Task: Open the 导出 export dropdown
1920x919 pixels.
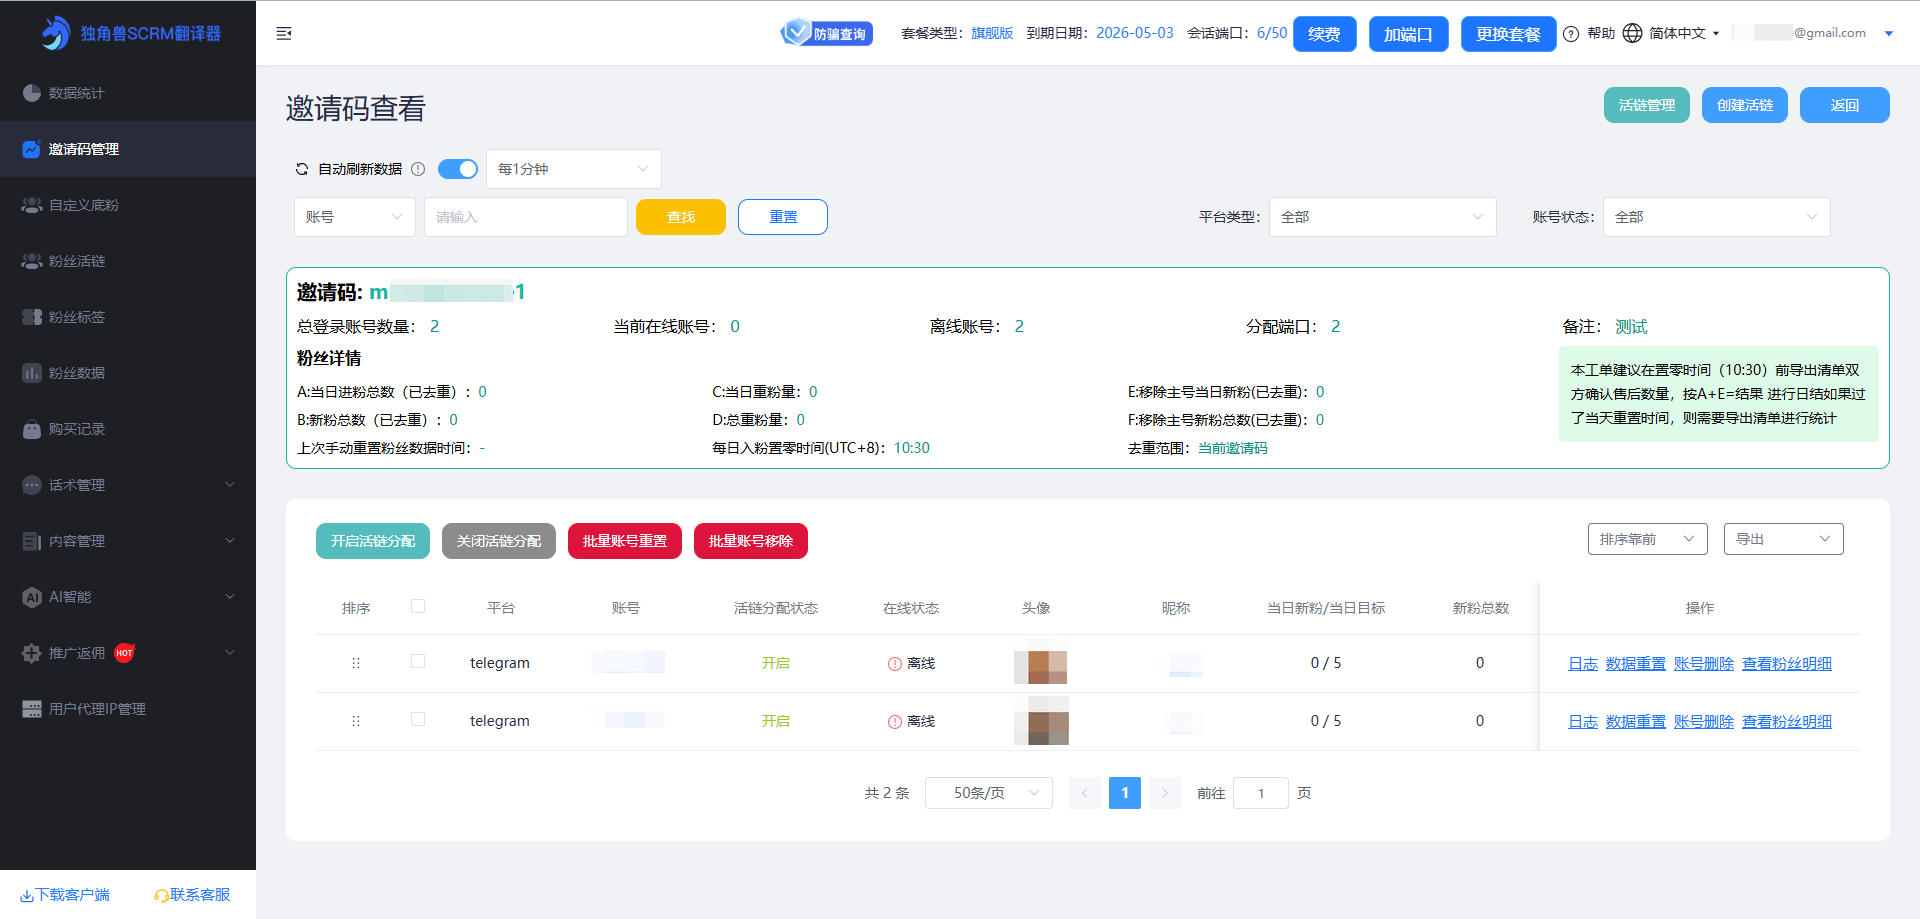Action: [1783, 539]
